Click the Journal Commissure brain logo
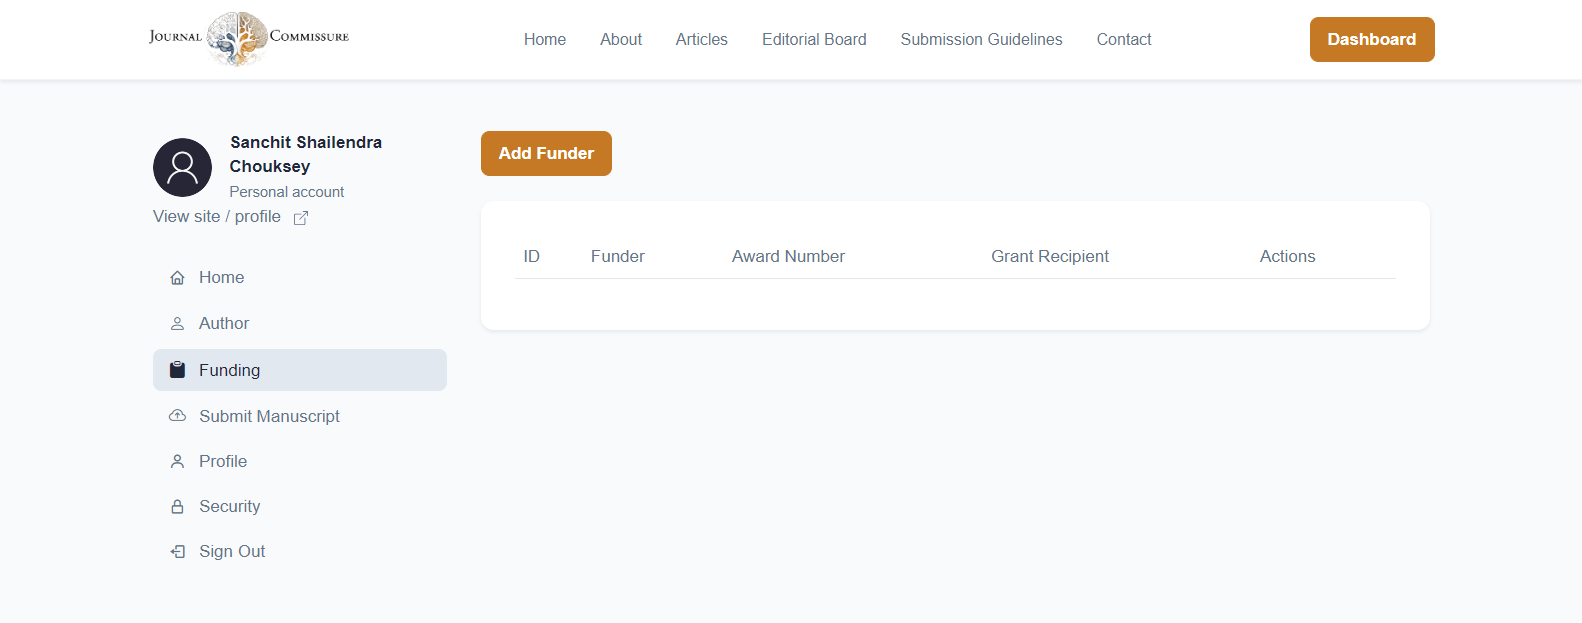The height and width of the screenshot is (623, 1582). click(237, 38)
